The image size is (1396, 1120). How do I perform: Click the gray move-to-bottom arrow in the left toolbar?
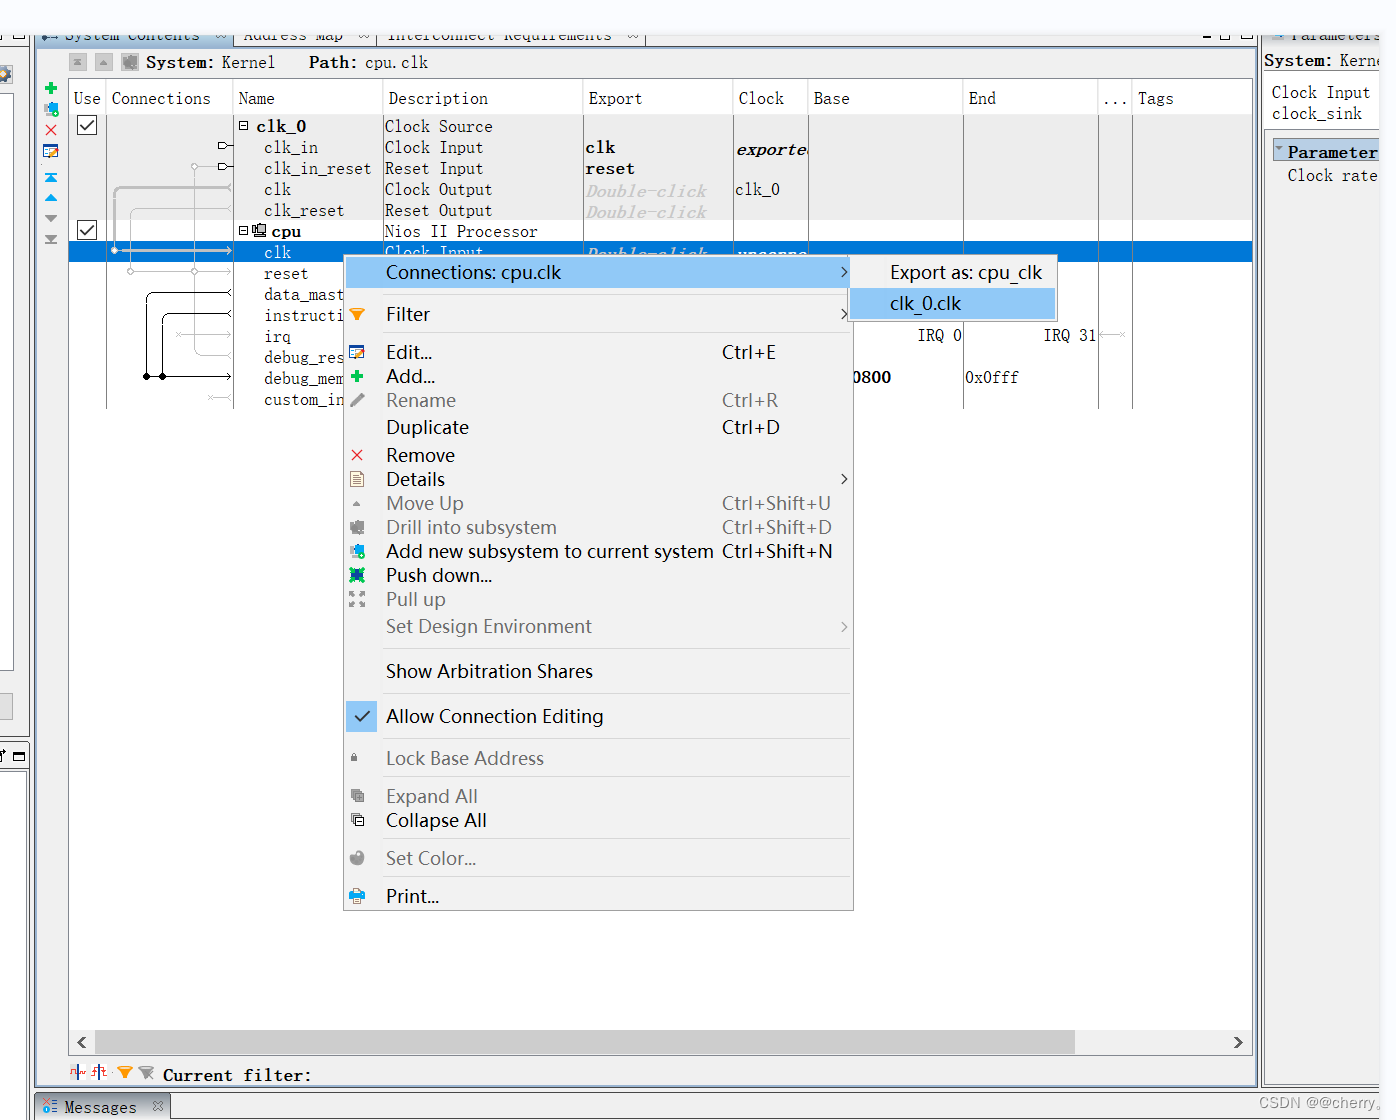click(51, 239)
